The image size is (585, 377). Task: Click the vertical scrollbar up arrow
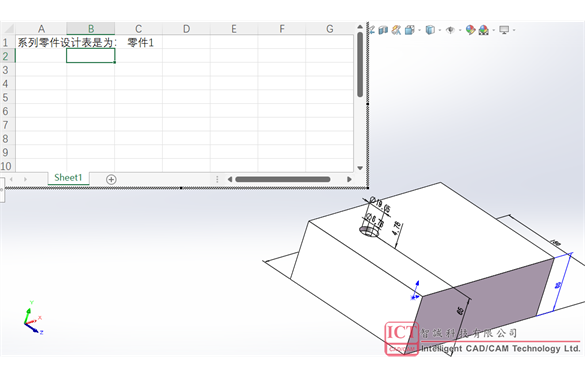pyautogui.click(x=360, y=27)
